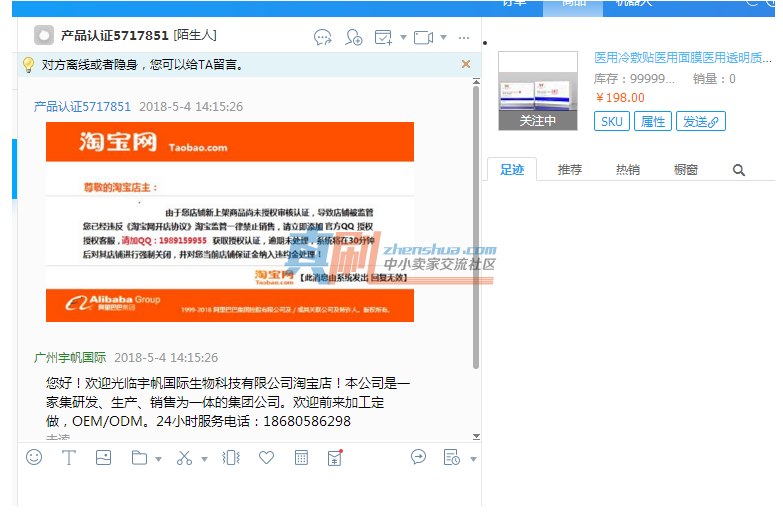This screenshot has height=512, width=783.
Task: Expand the task checklist dropdown arrow
Action: click(x=403, y=37)
